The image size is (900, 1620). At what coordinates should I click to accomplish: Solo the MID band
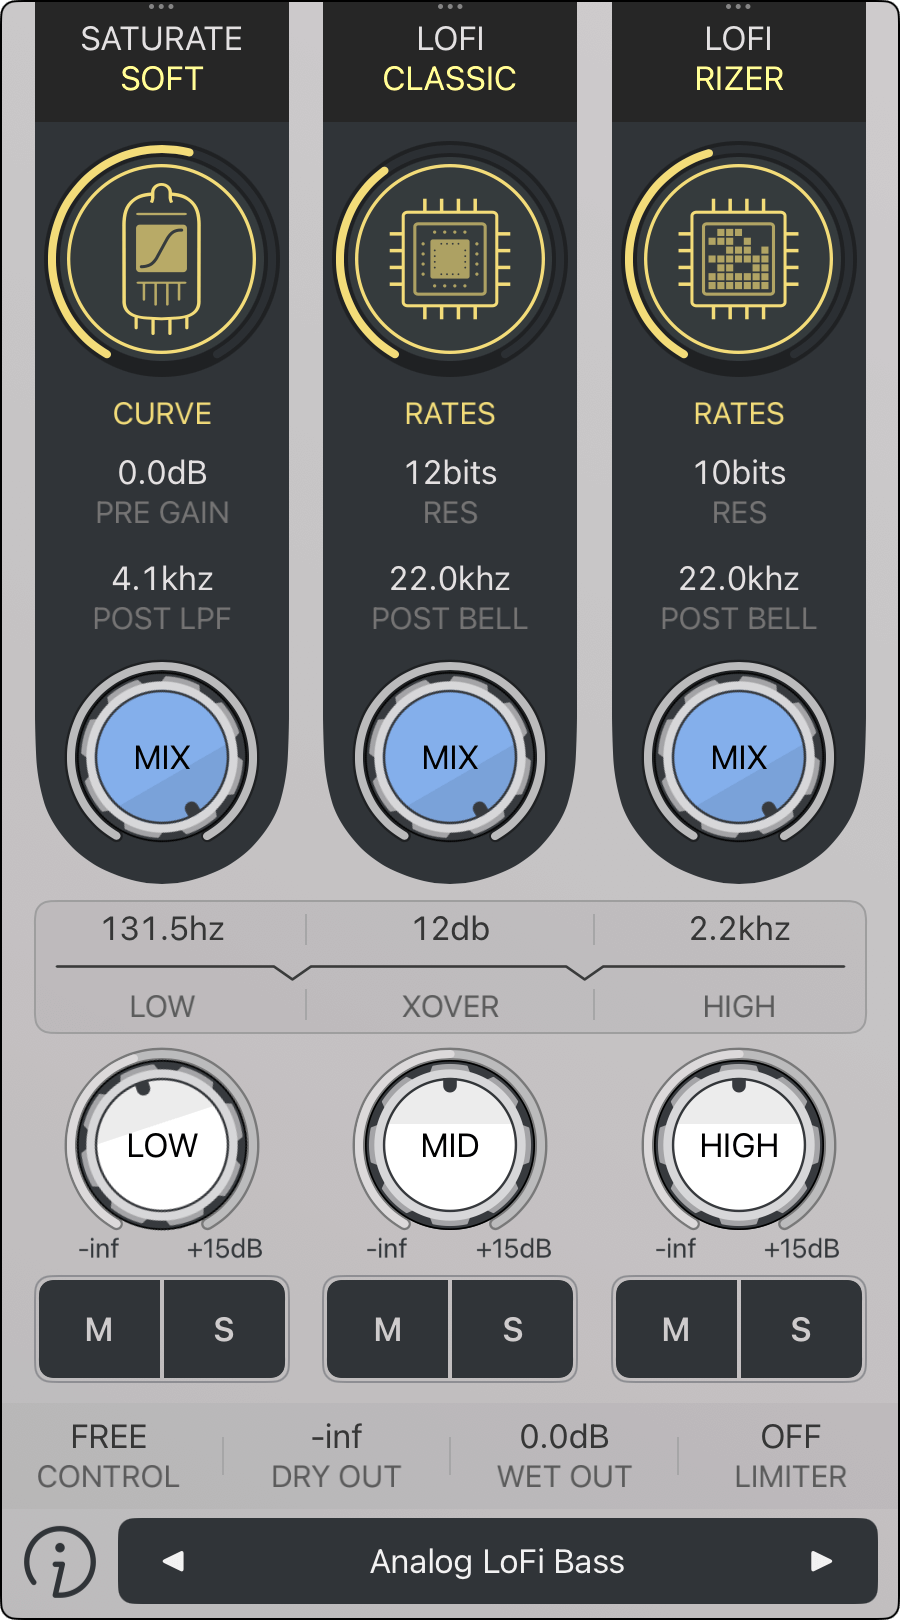[512, 1329]
